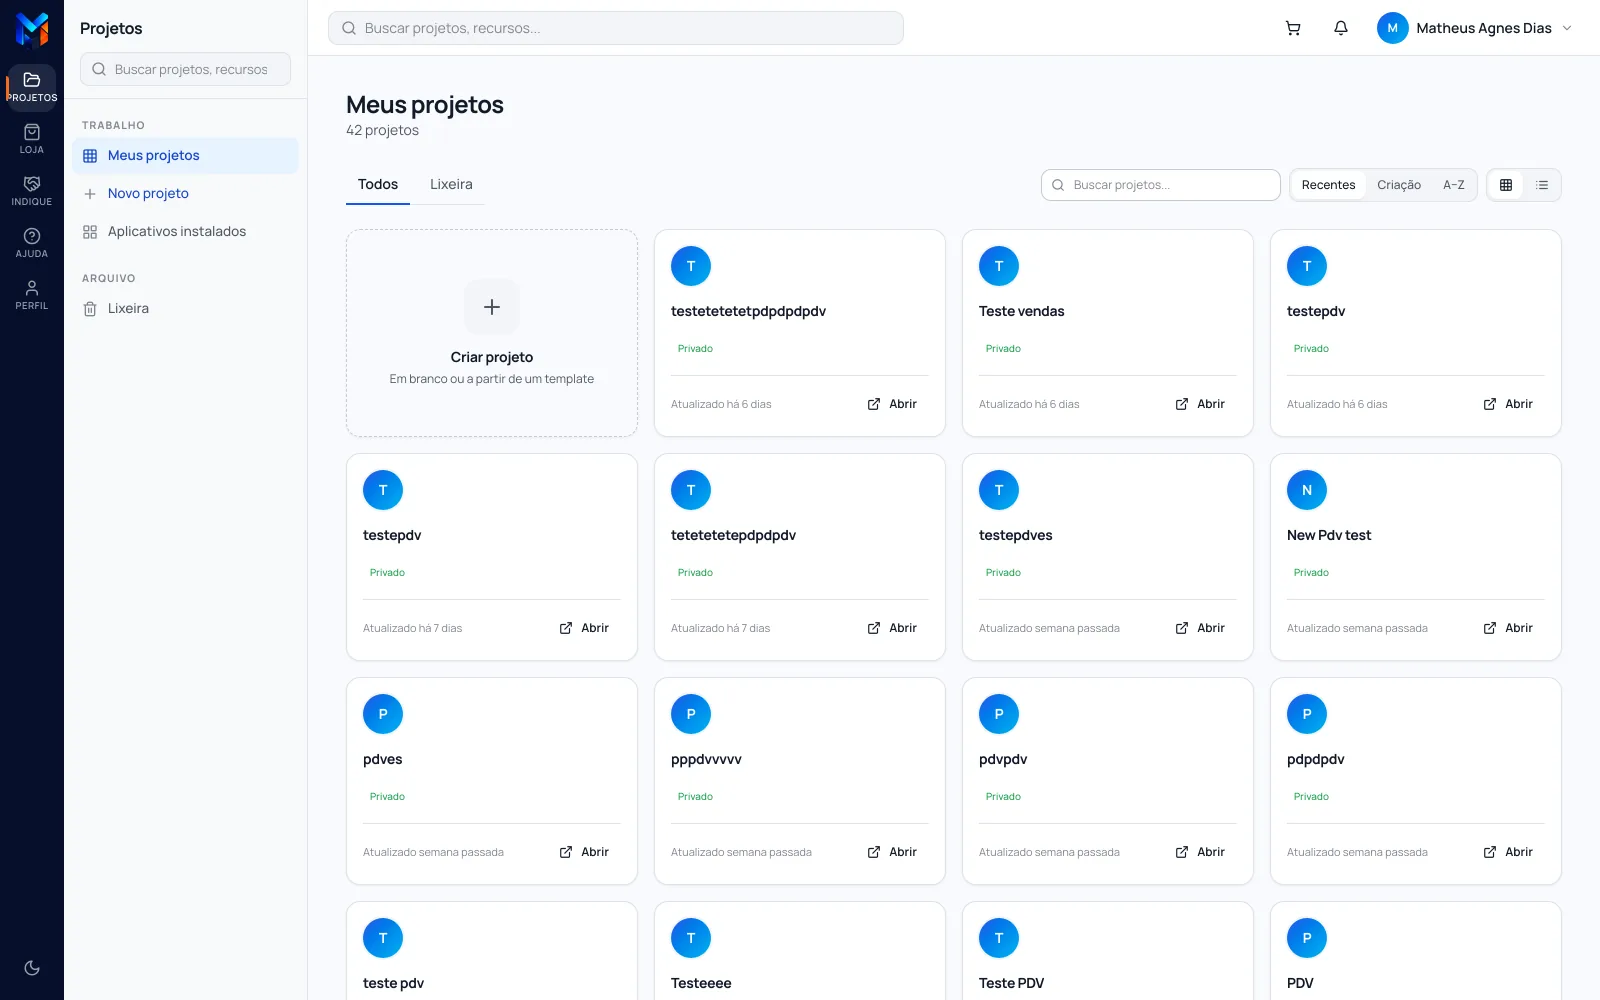Click Abrir on New Pdv test card
Screen dimensions: 1600x1000
1508,628
